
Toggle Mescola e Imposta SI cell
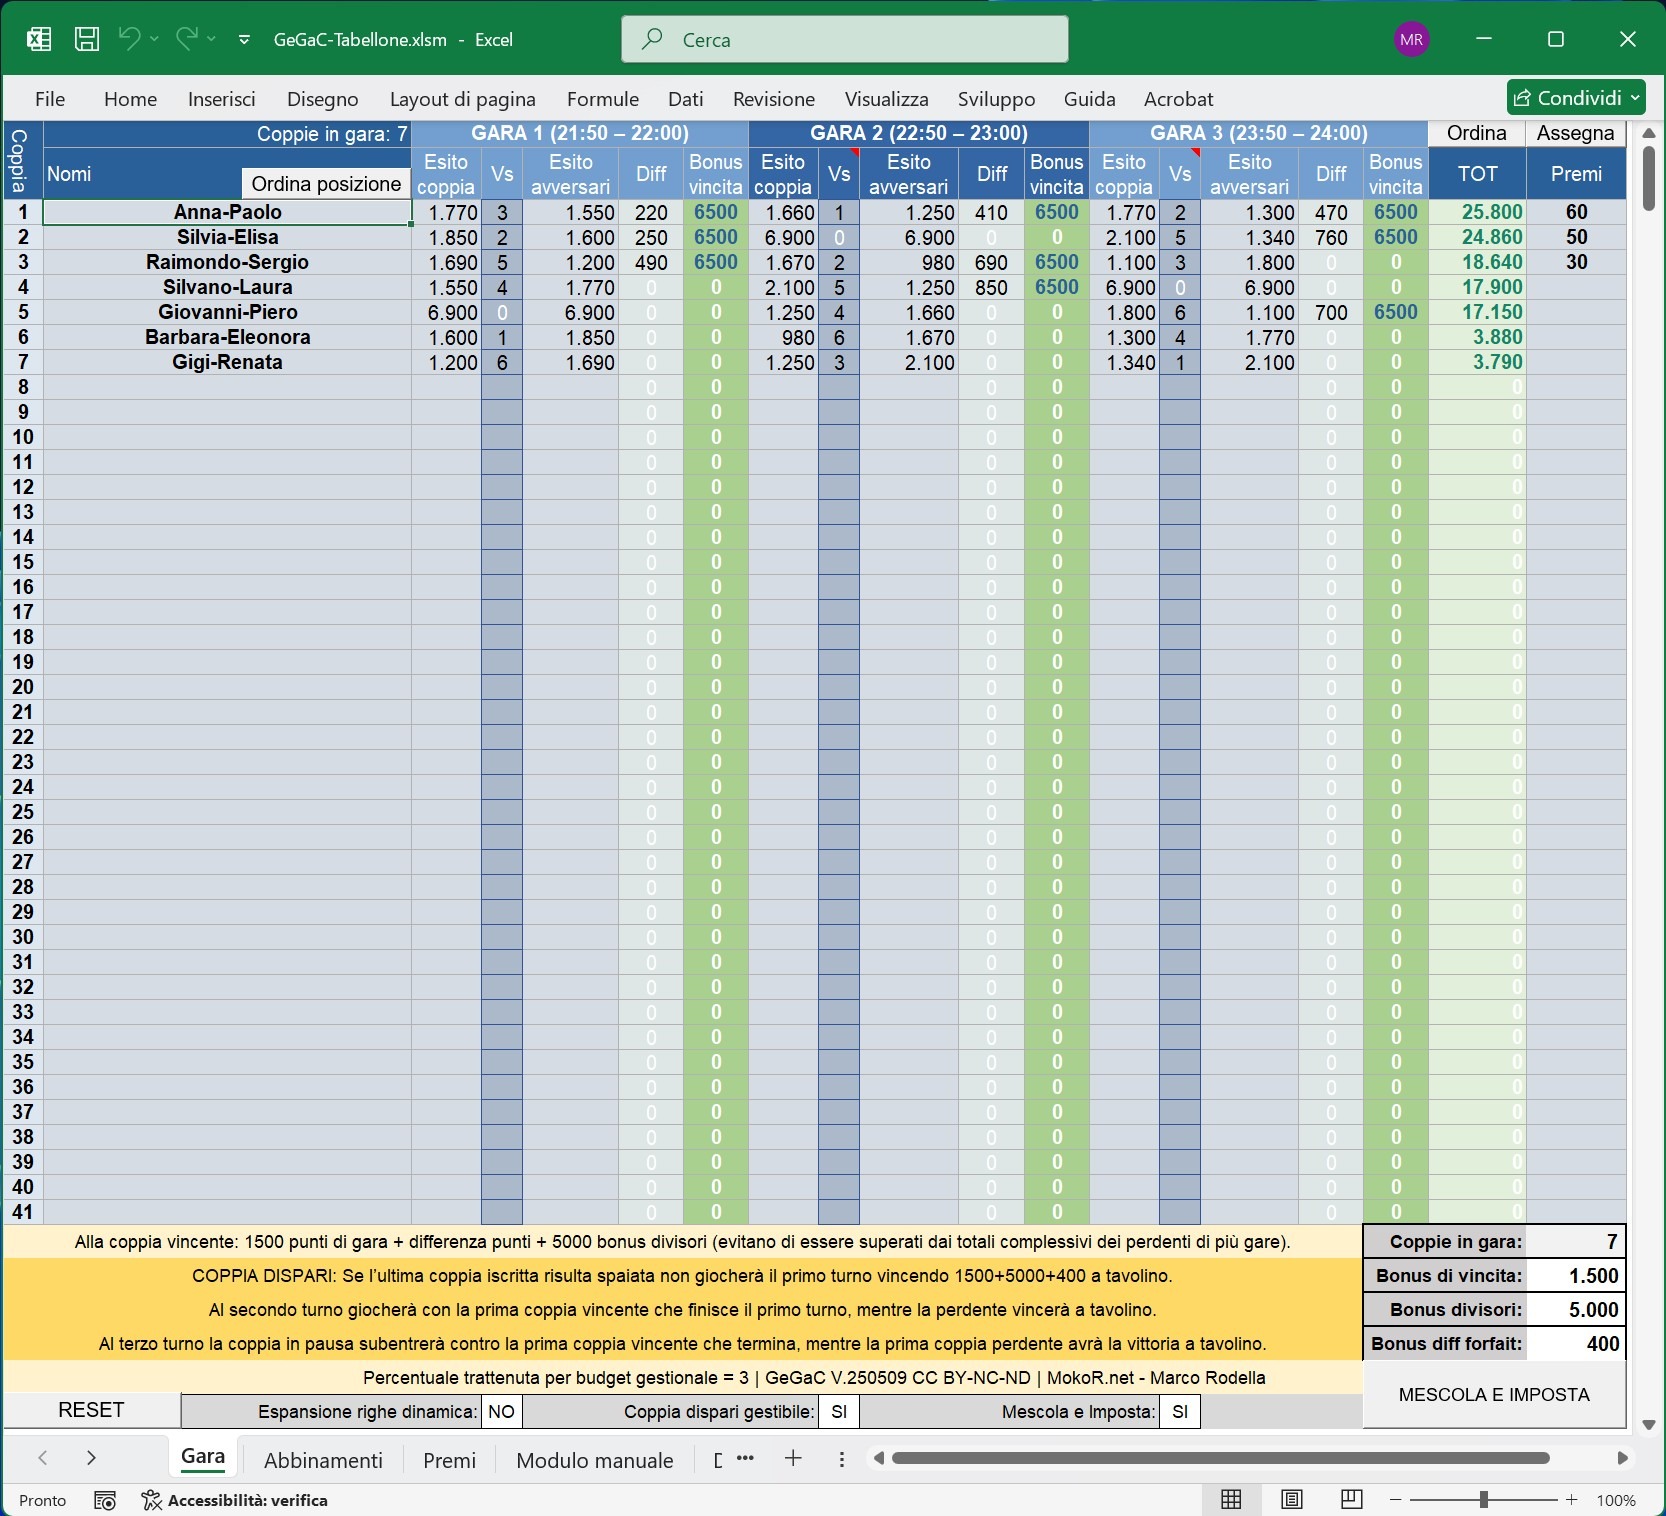(1180, 1412)
